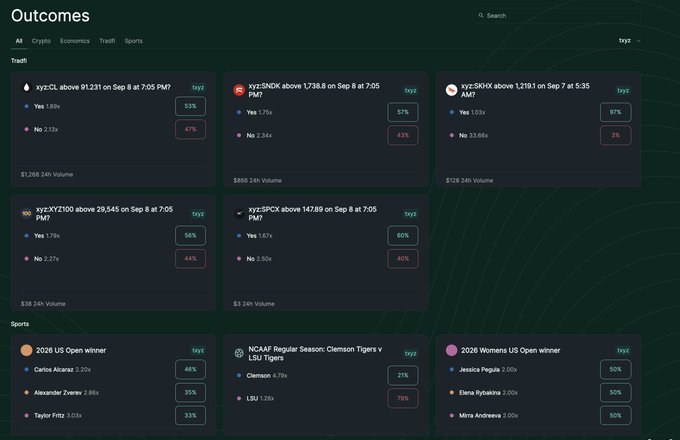Click the Outcomes page heading
Viewport: 680px width, 440px height.
(x=50, y=16)
